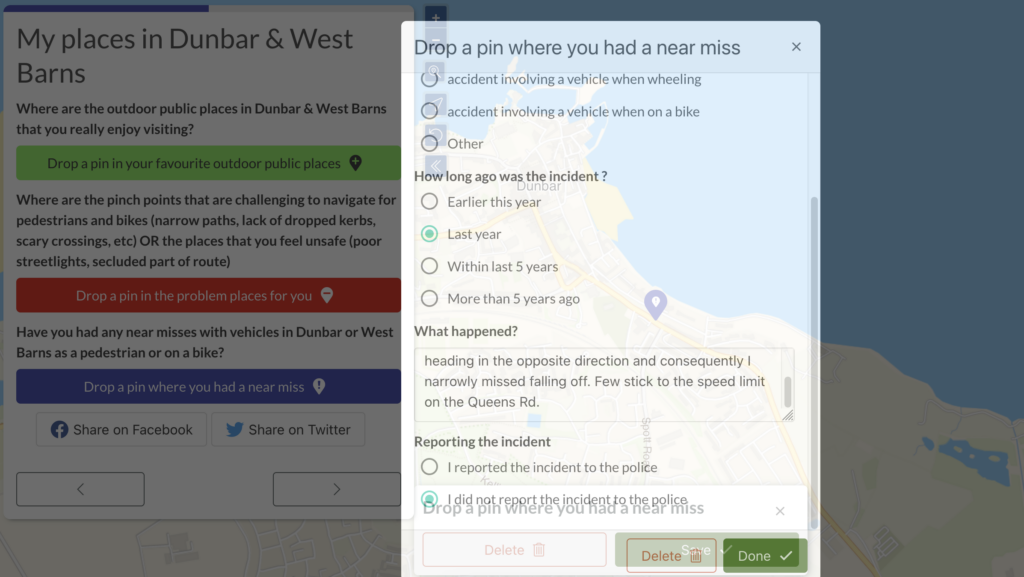Click the trash icon on Delete button
Image resolution: width=1024 pixels, height=577 pixels.
click(696, 556)
